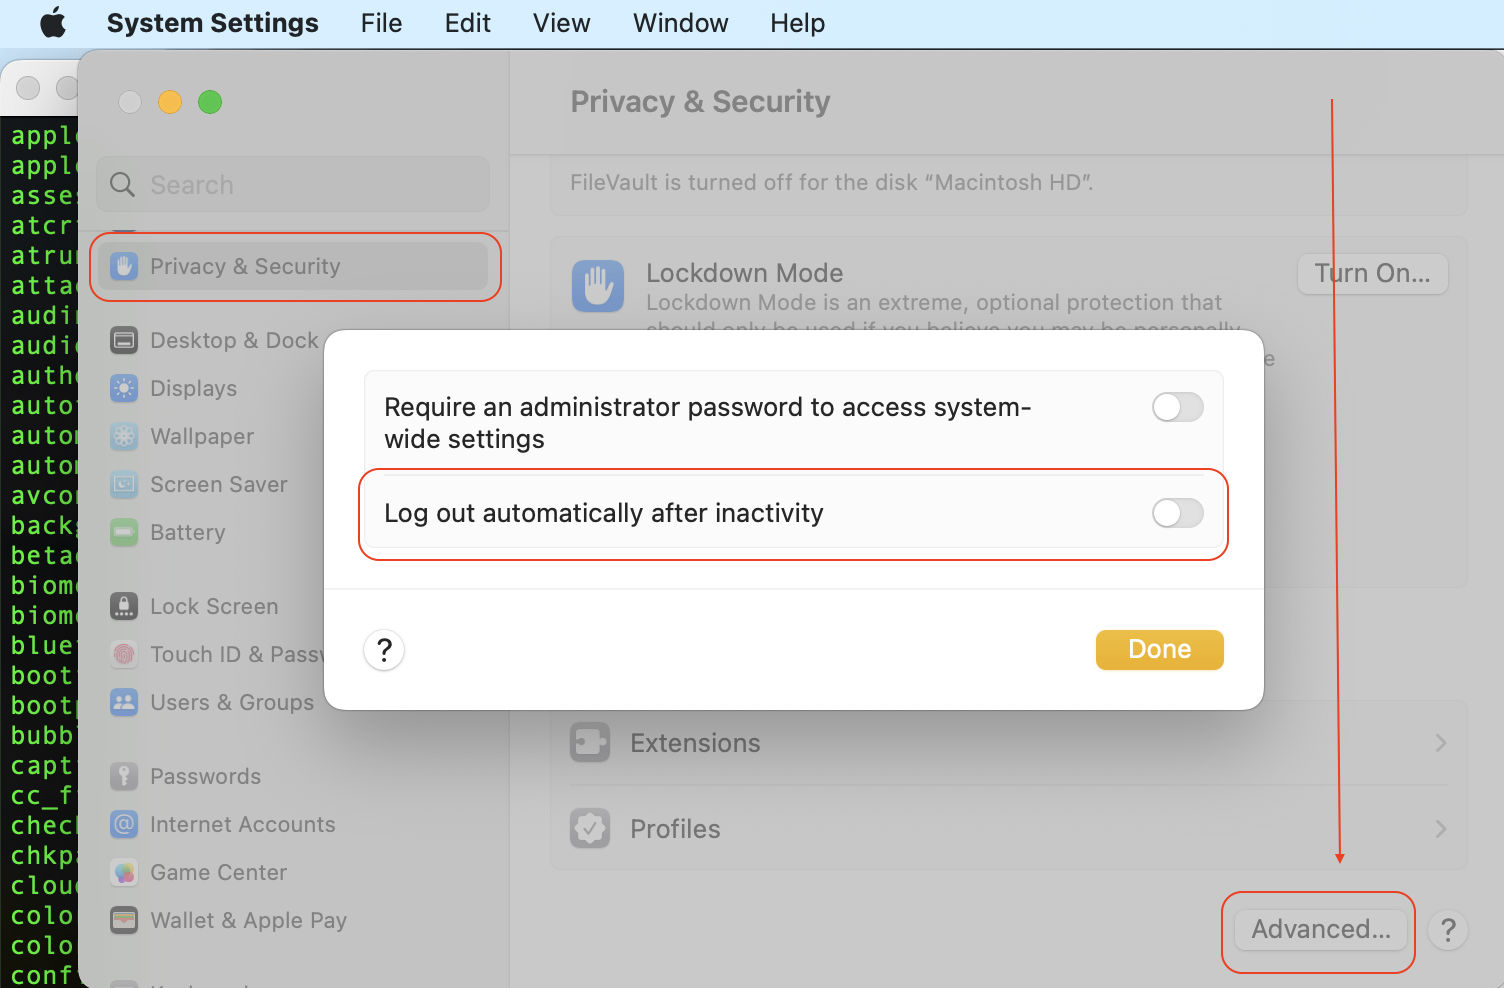
Task: Click the Game Center icon
Action: [124, 872]
